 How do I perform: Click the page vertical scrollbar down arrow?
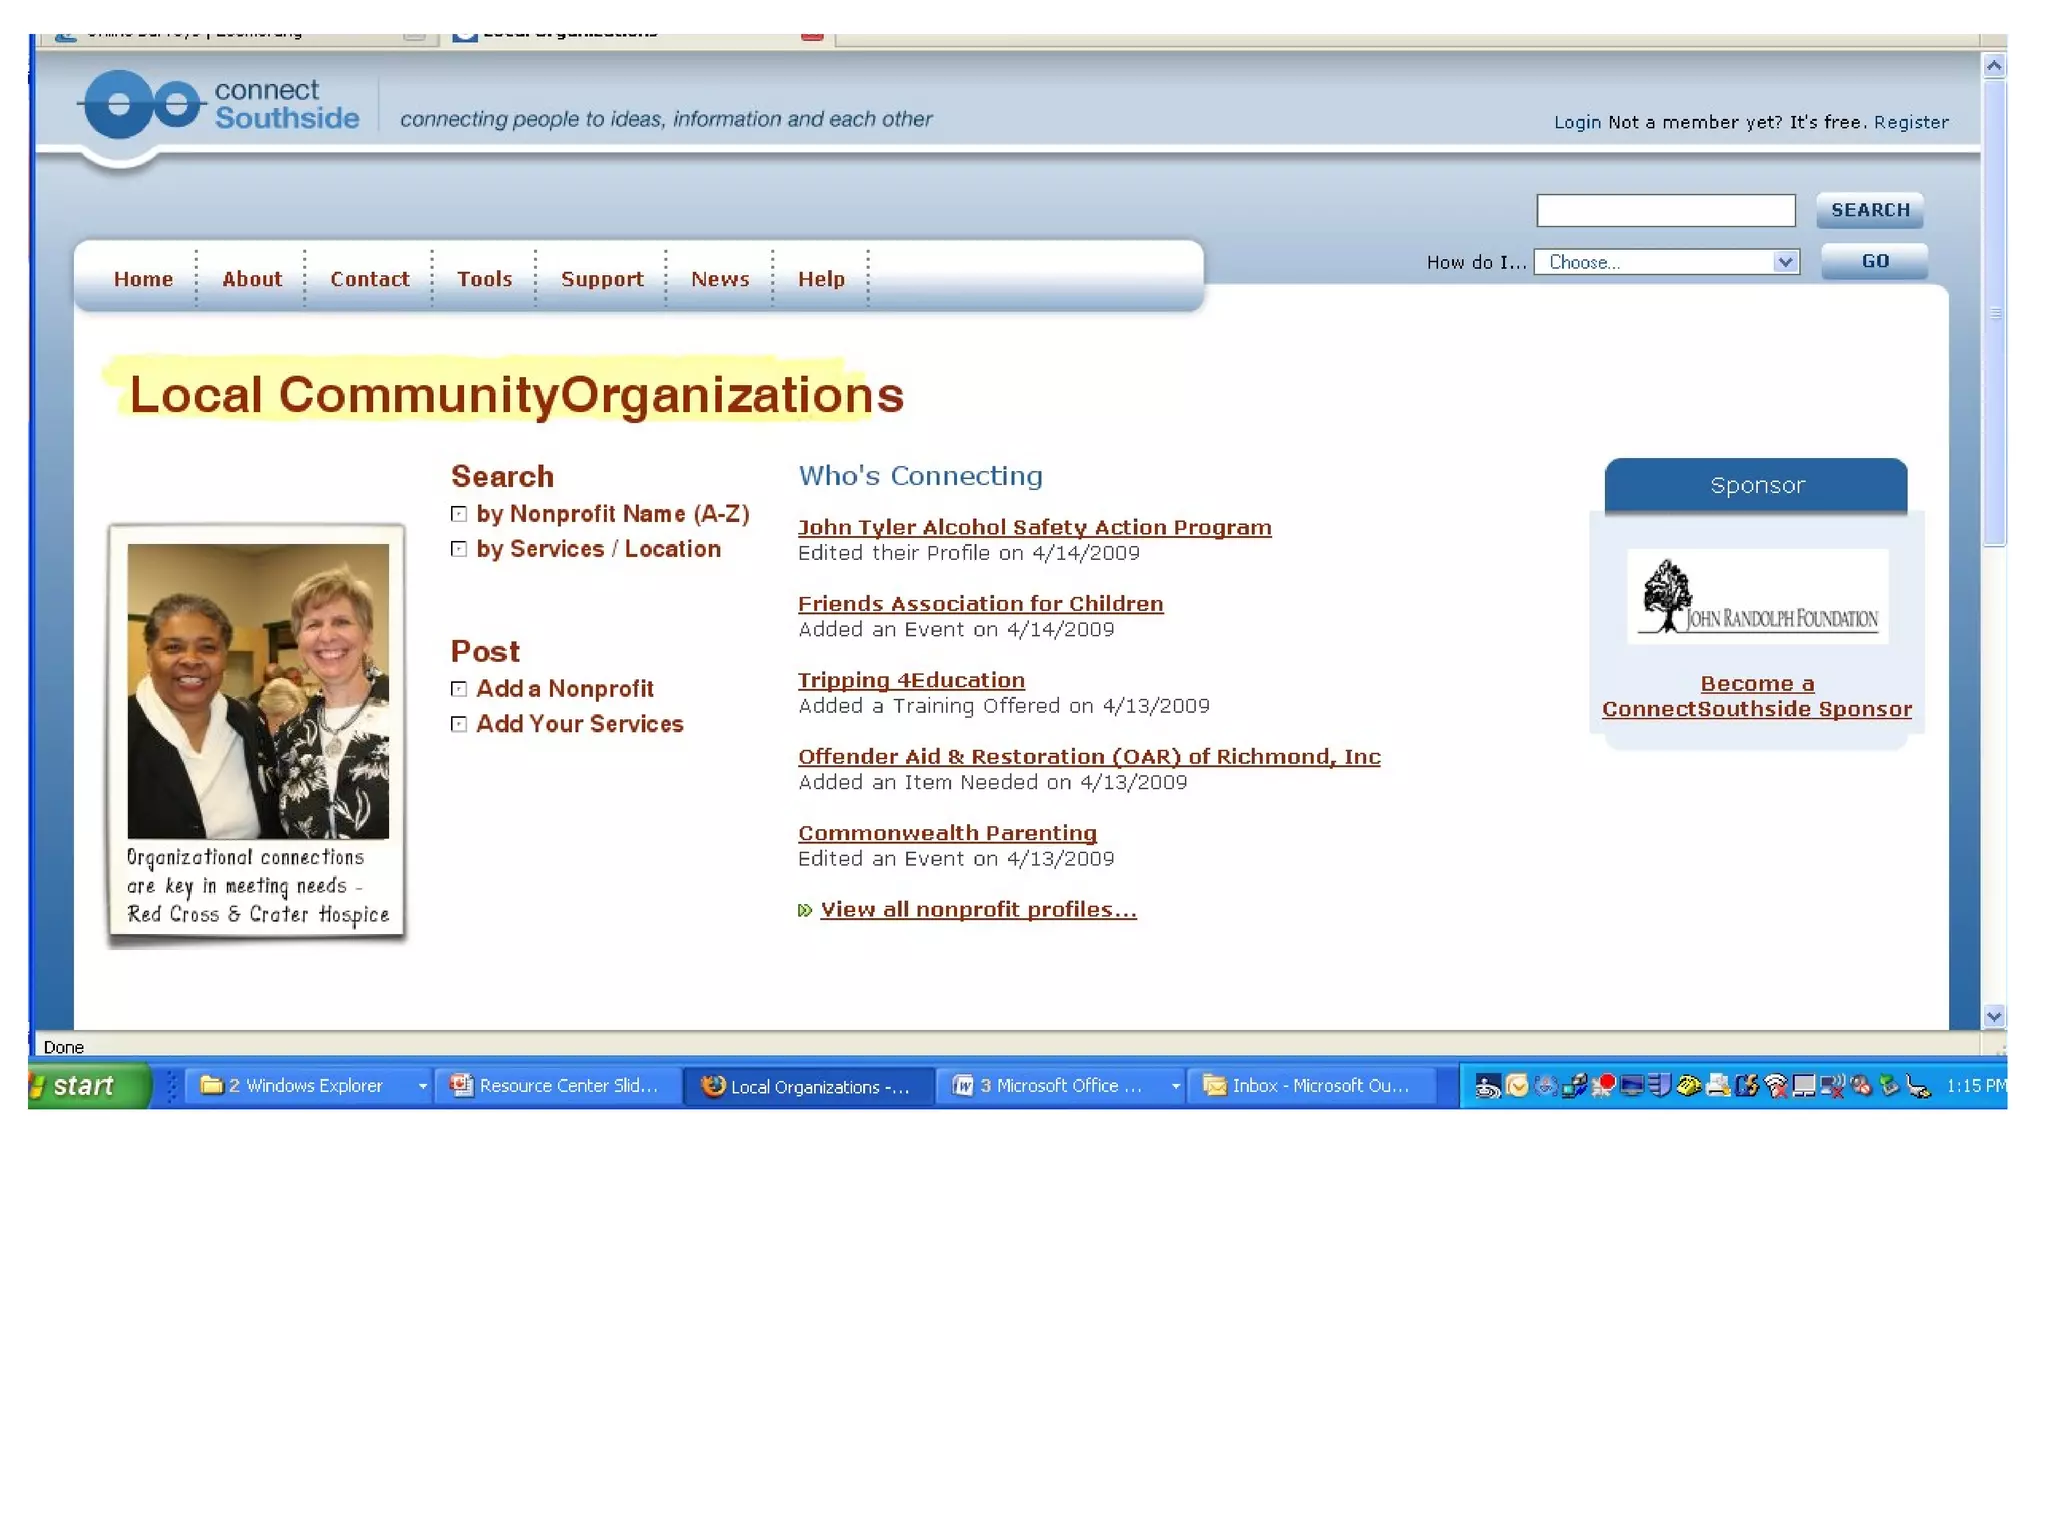coord(1993,1016)
